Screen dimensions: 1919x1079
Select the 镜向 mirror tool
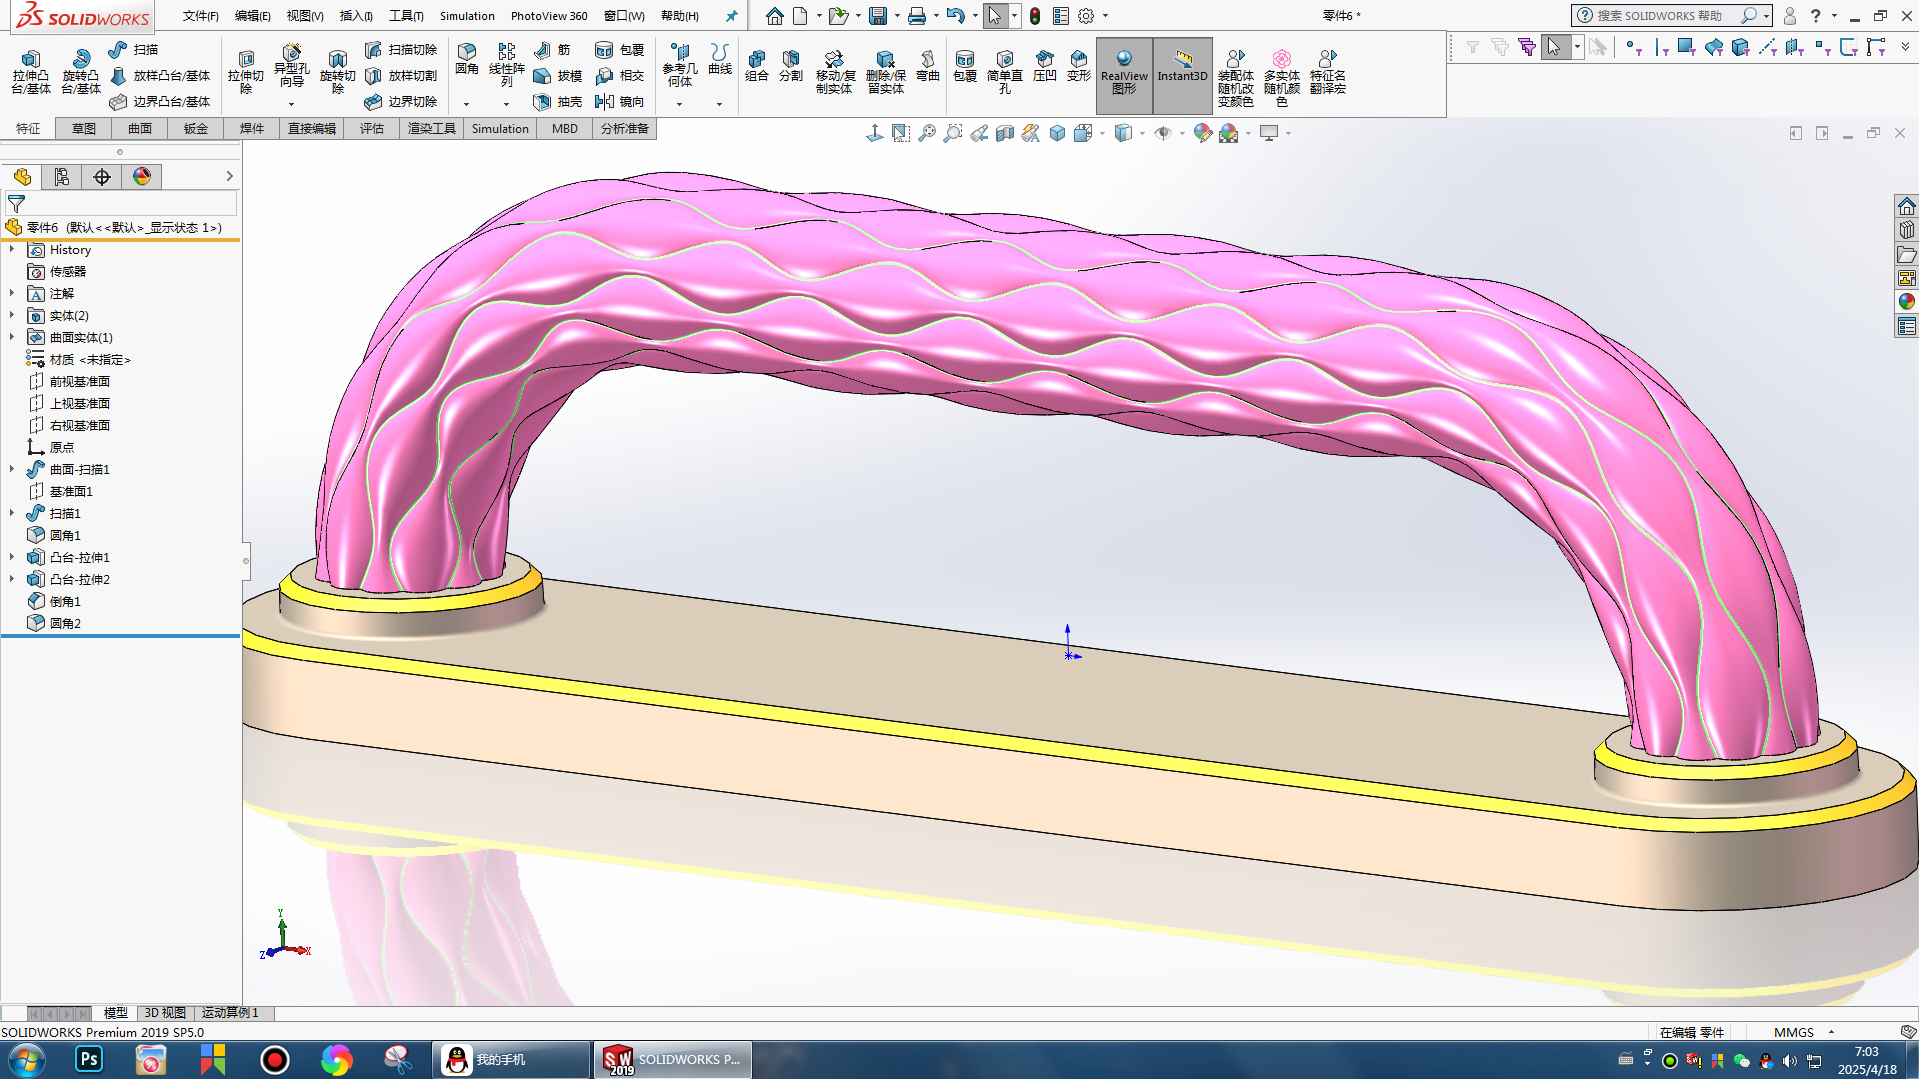pos(619,101)
